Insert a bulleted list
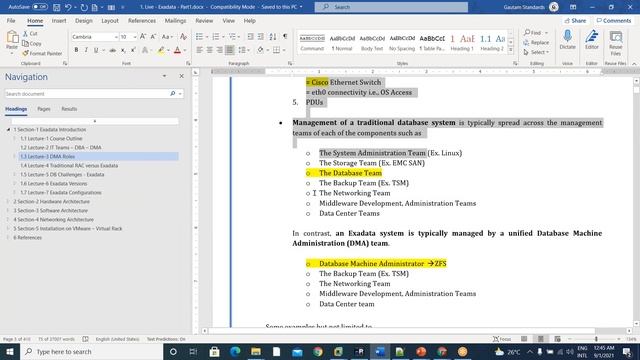 (x=199, y=37)
